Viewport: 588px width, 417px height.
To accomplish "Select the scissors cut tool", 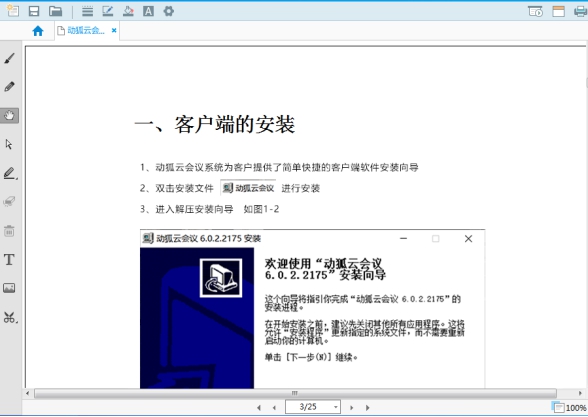I will coord(10,317).
